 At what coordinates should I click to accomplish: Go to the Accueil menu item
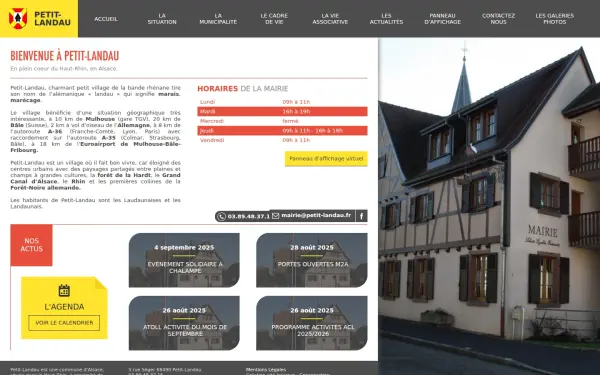pos(106,19)
